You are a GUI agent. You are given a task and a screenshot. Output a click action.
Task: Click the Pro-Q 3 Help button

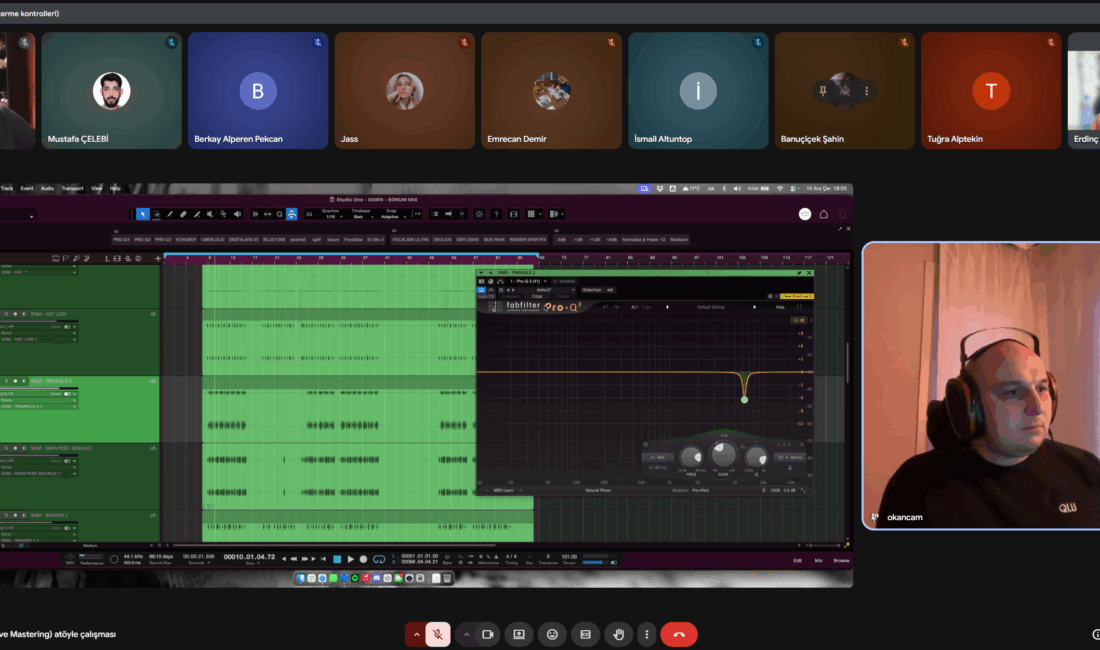pyautogui.click(x=780, y=307)
